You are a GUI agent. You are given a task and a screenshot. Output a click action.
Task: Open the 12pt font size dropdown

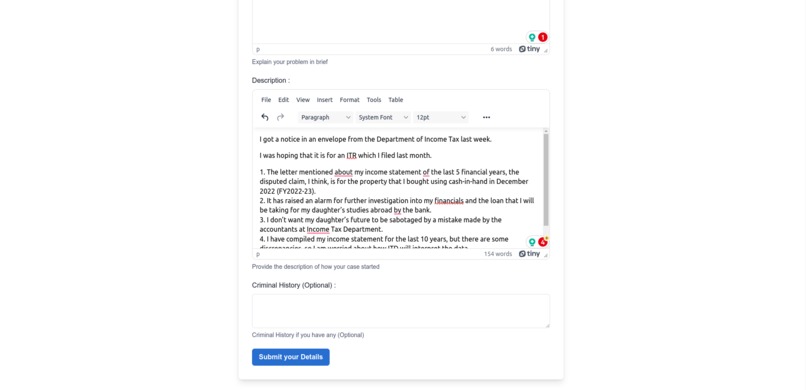(x=441, y=117)
